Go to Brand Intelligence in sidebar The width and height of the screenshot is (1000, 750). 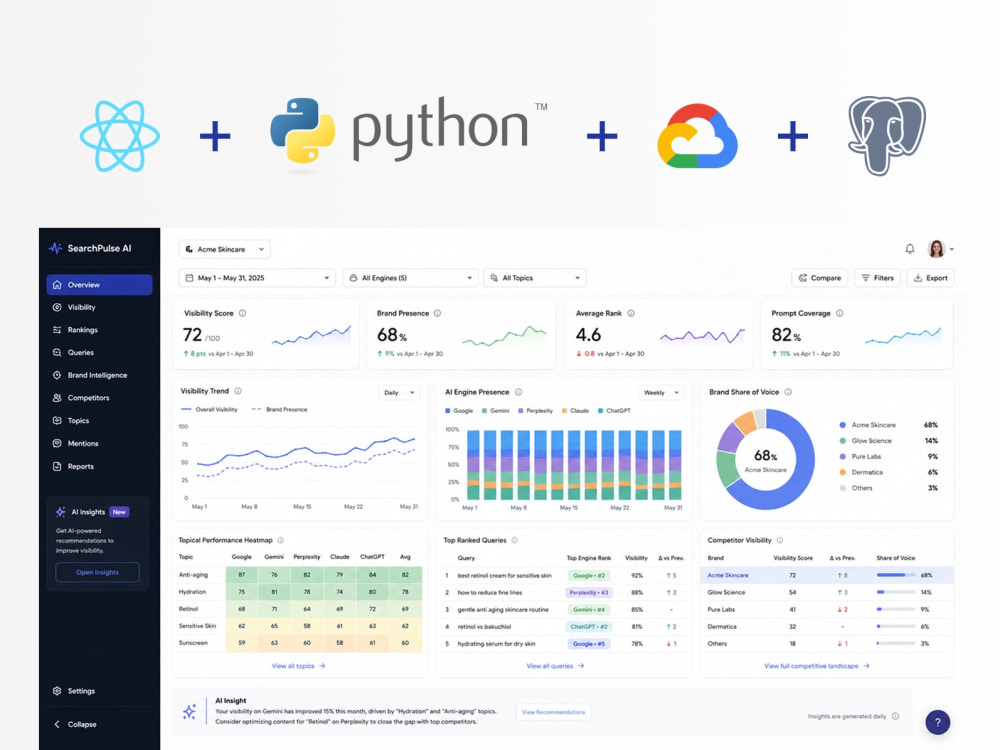pos(99,375)
